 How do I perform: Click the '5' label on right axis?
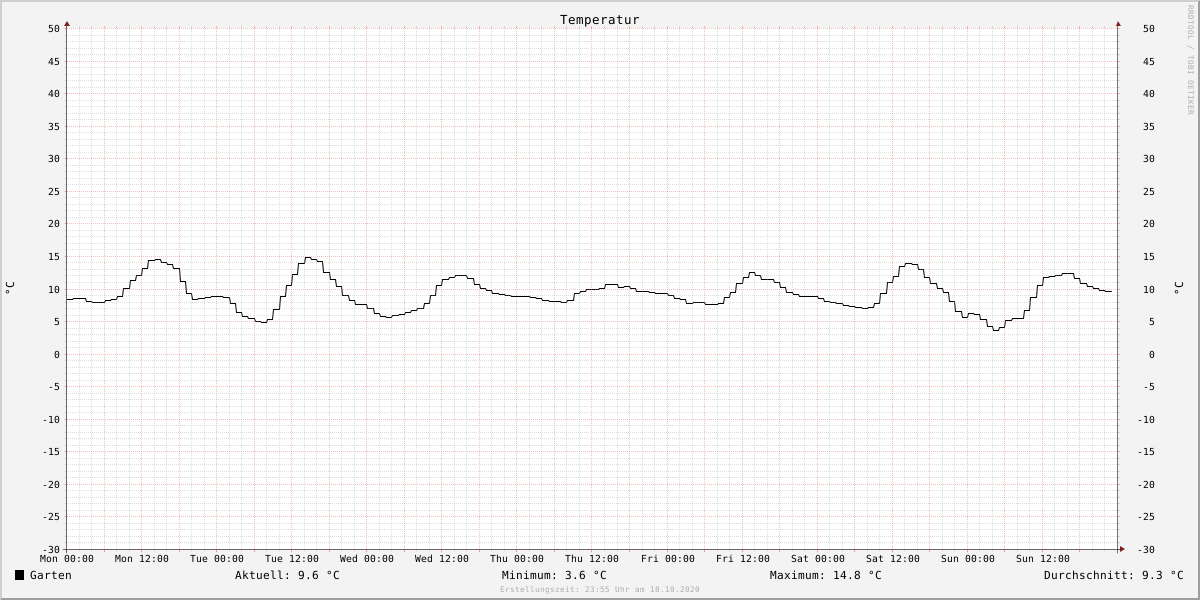(1151, 322)
